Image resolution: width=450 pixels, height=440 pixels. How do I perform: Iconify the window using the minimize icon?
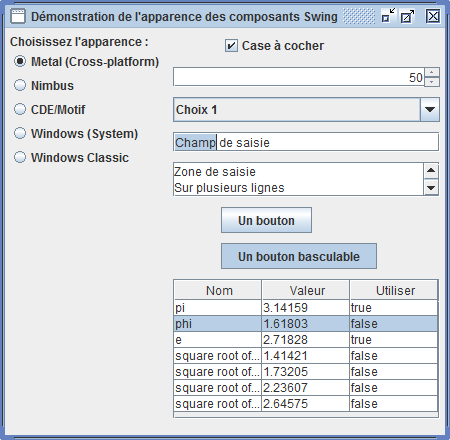click(x=388, y=16)
